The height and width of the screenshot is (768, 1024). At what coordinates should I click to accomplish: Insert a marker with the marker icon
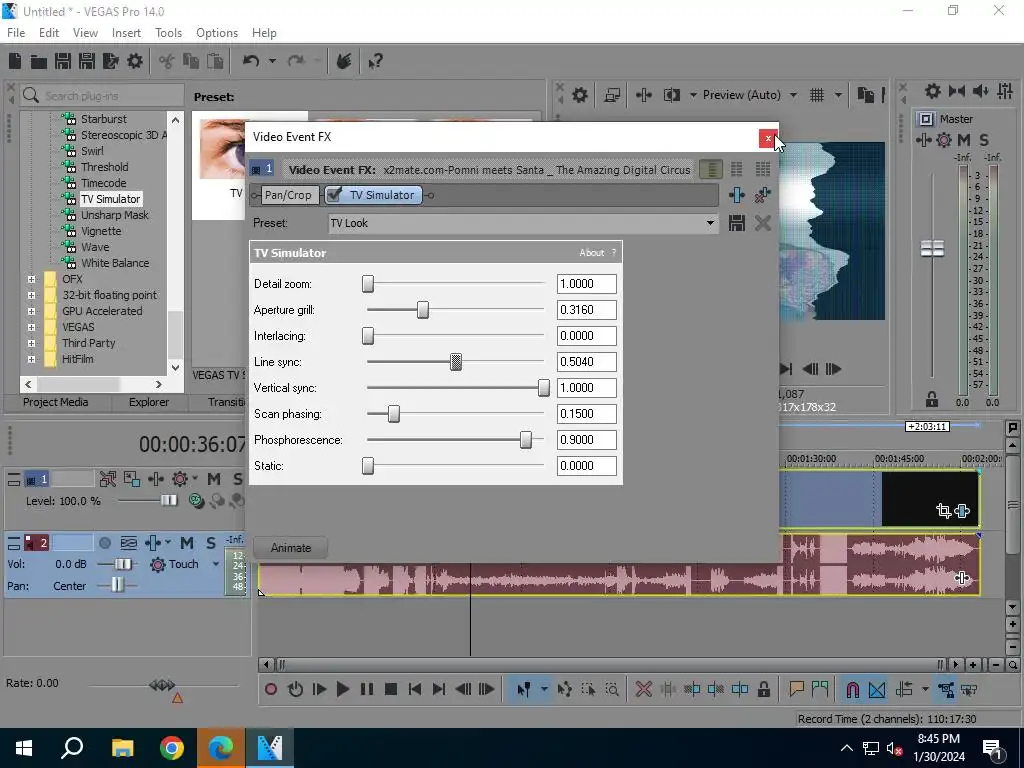[796, 689]
